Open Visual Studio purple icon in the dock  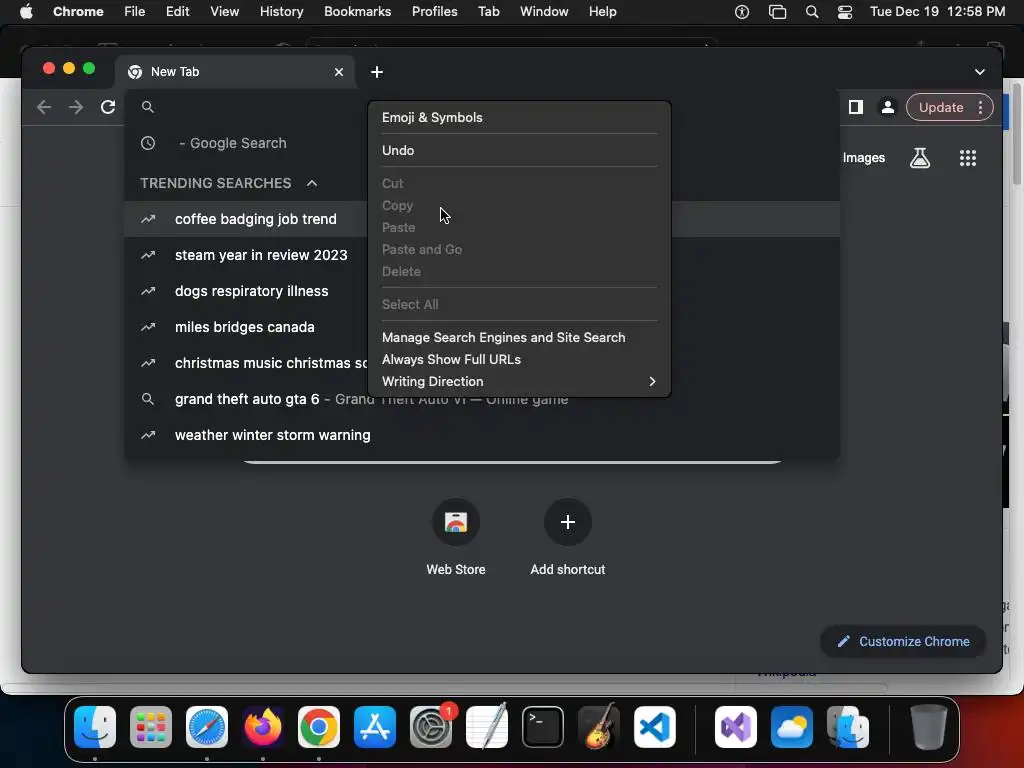[x=736, y=727]
